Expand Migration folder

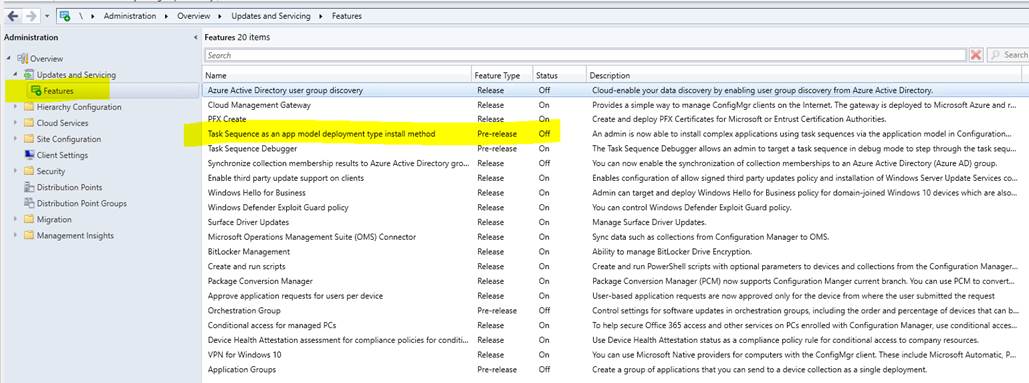point(15,219)
